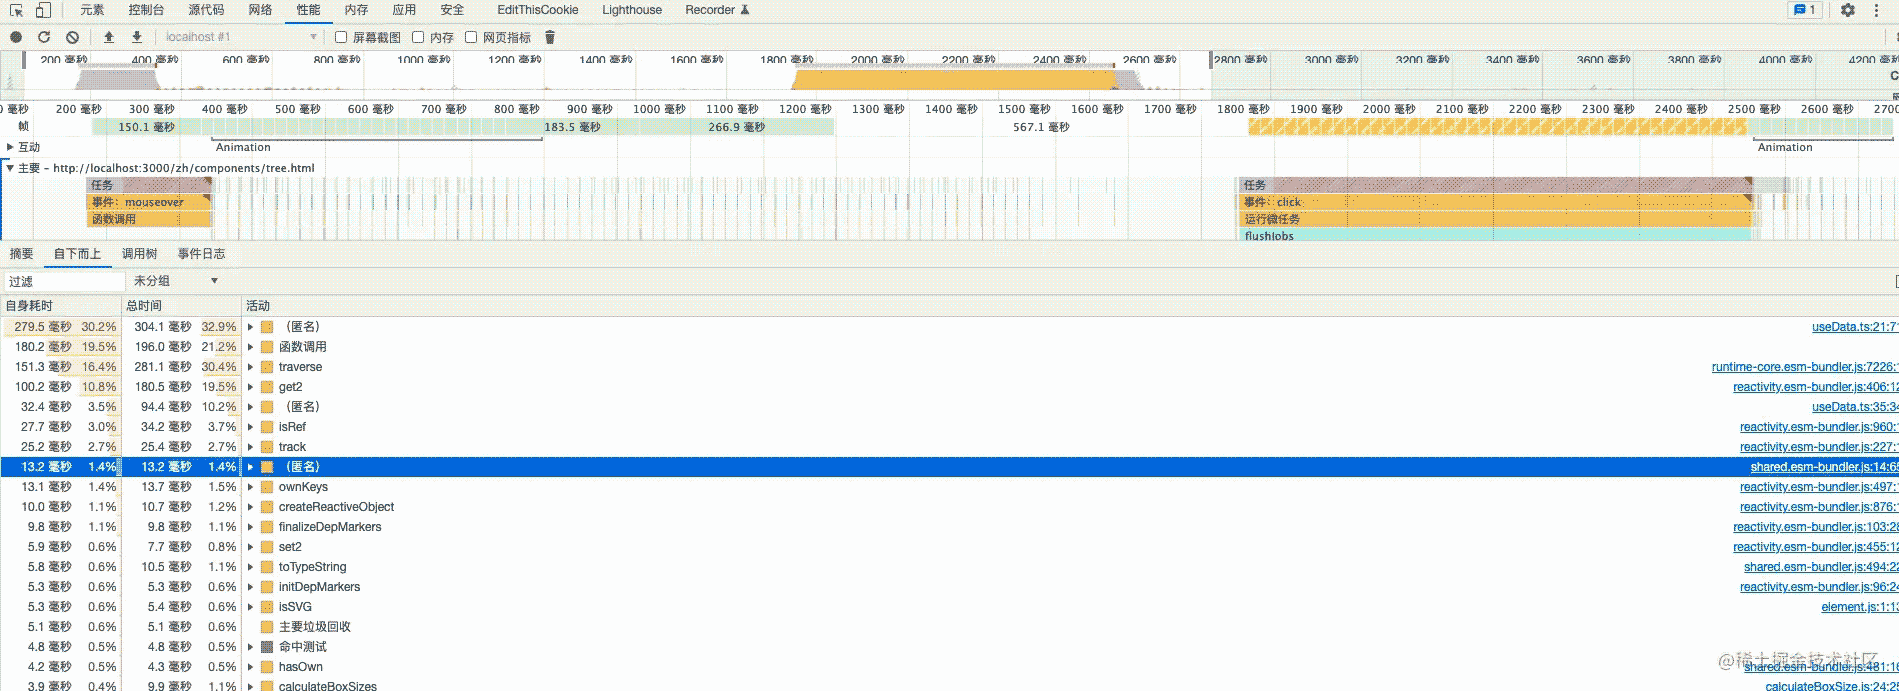Open the reactivity.esm-bundler.js:406 link
Viewport: 1899px width, 691px height.
tap(1816, 387)
